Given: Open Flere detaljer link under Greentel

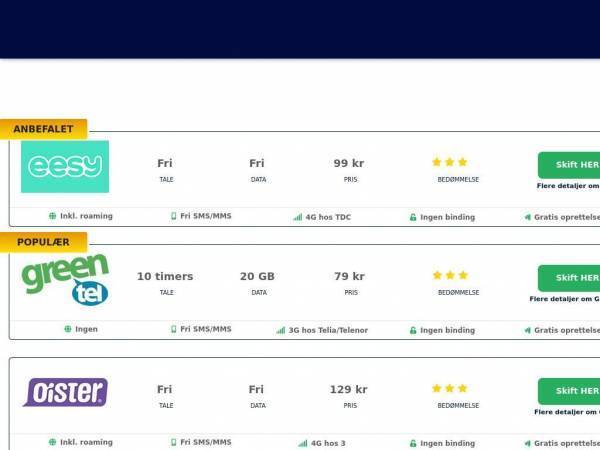Looking at the screenshot, I should tap(565, 299).
